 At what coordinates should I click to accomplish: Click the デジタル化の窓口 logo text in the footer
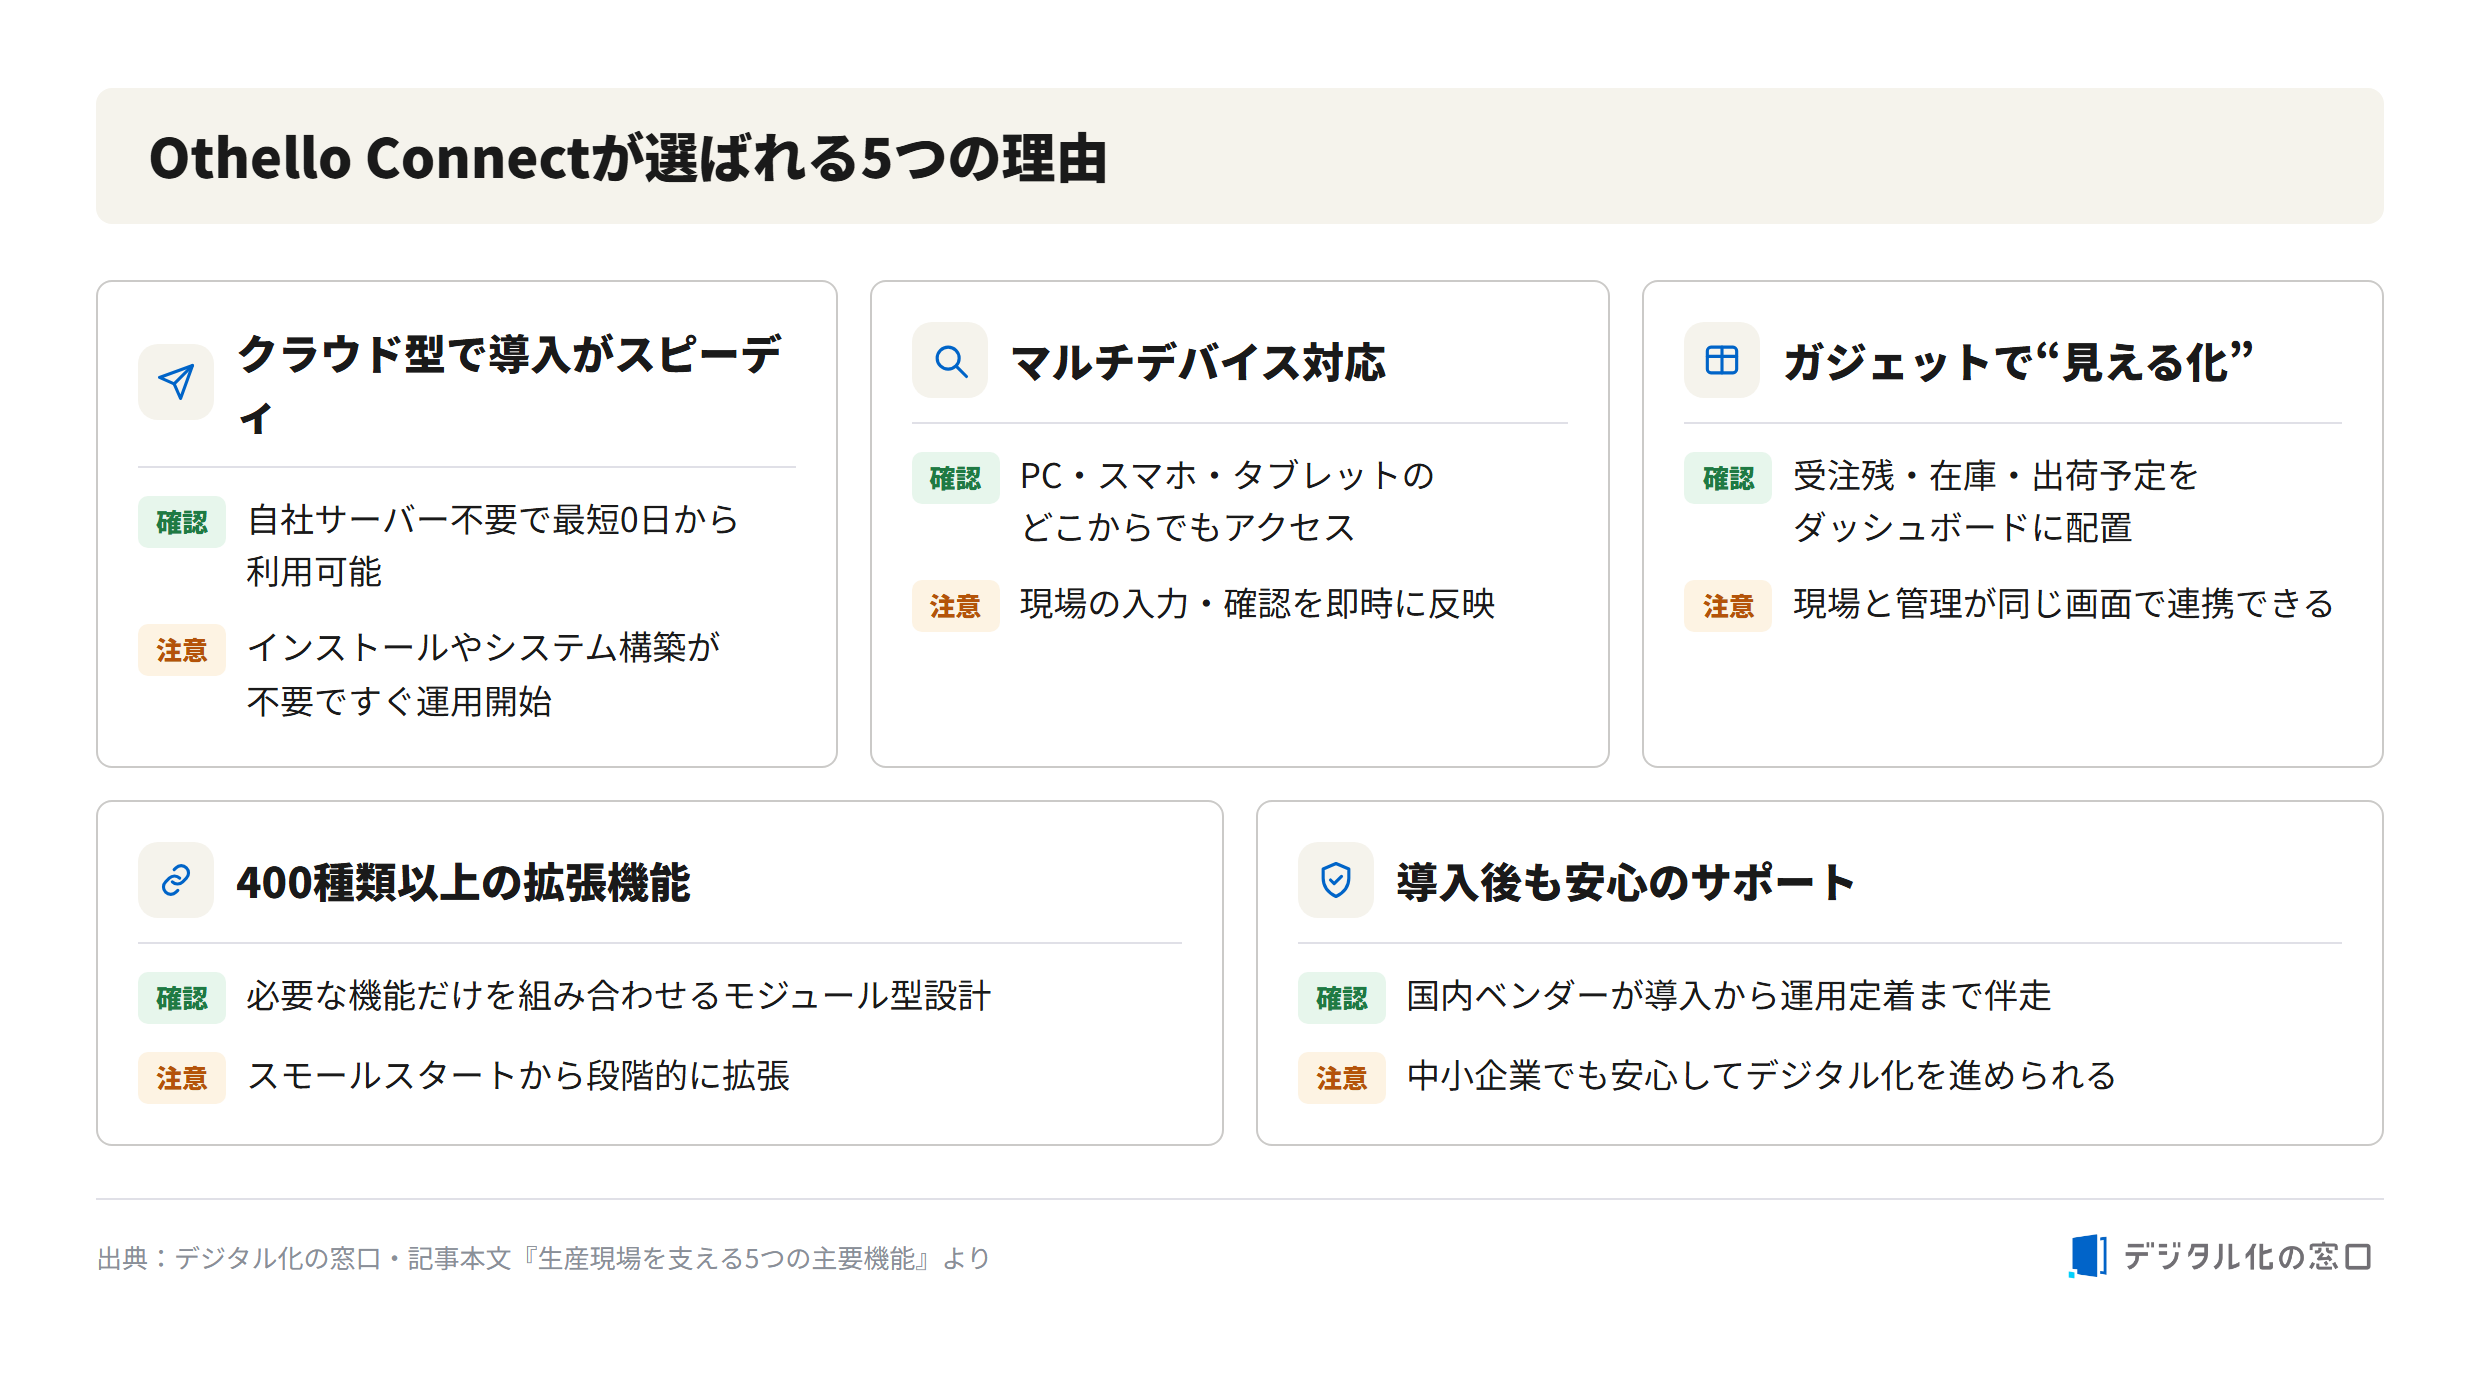point(2248,1256)
